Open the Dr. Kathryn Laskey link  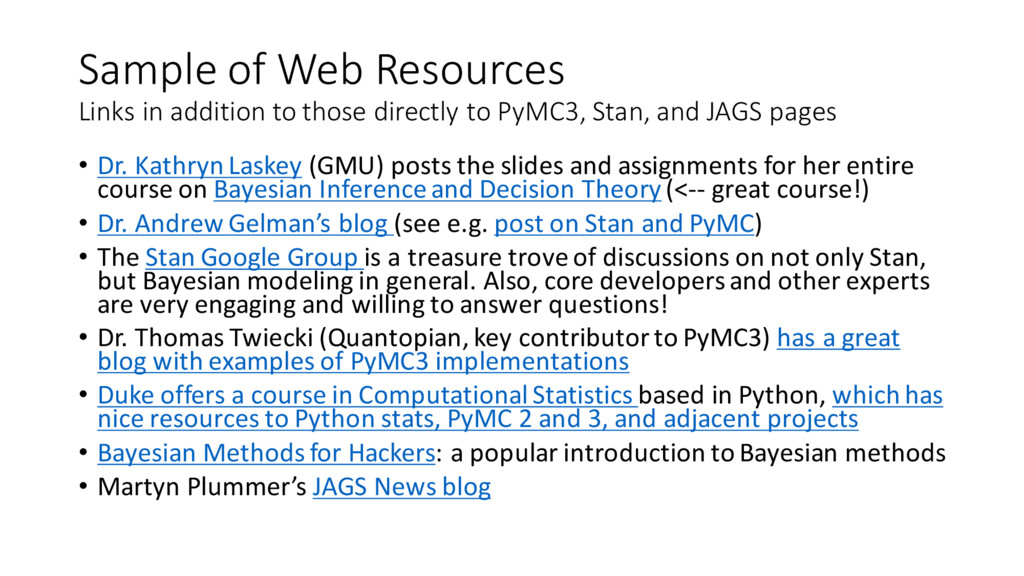tap(199, 166)
